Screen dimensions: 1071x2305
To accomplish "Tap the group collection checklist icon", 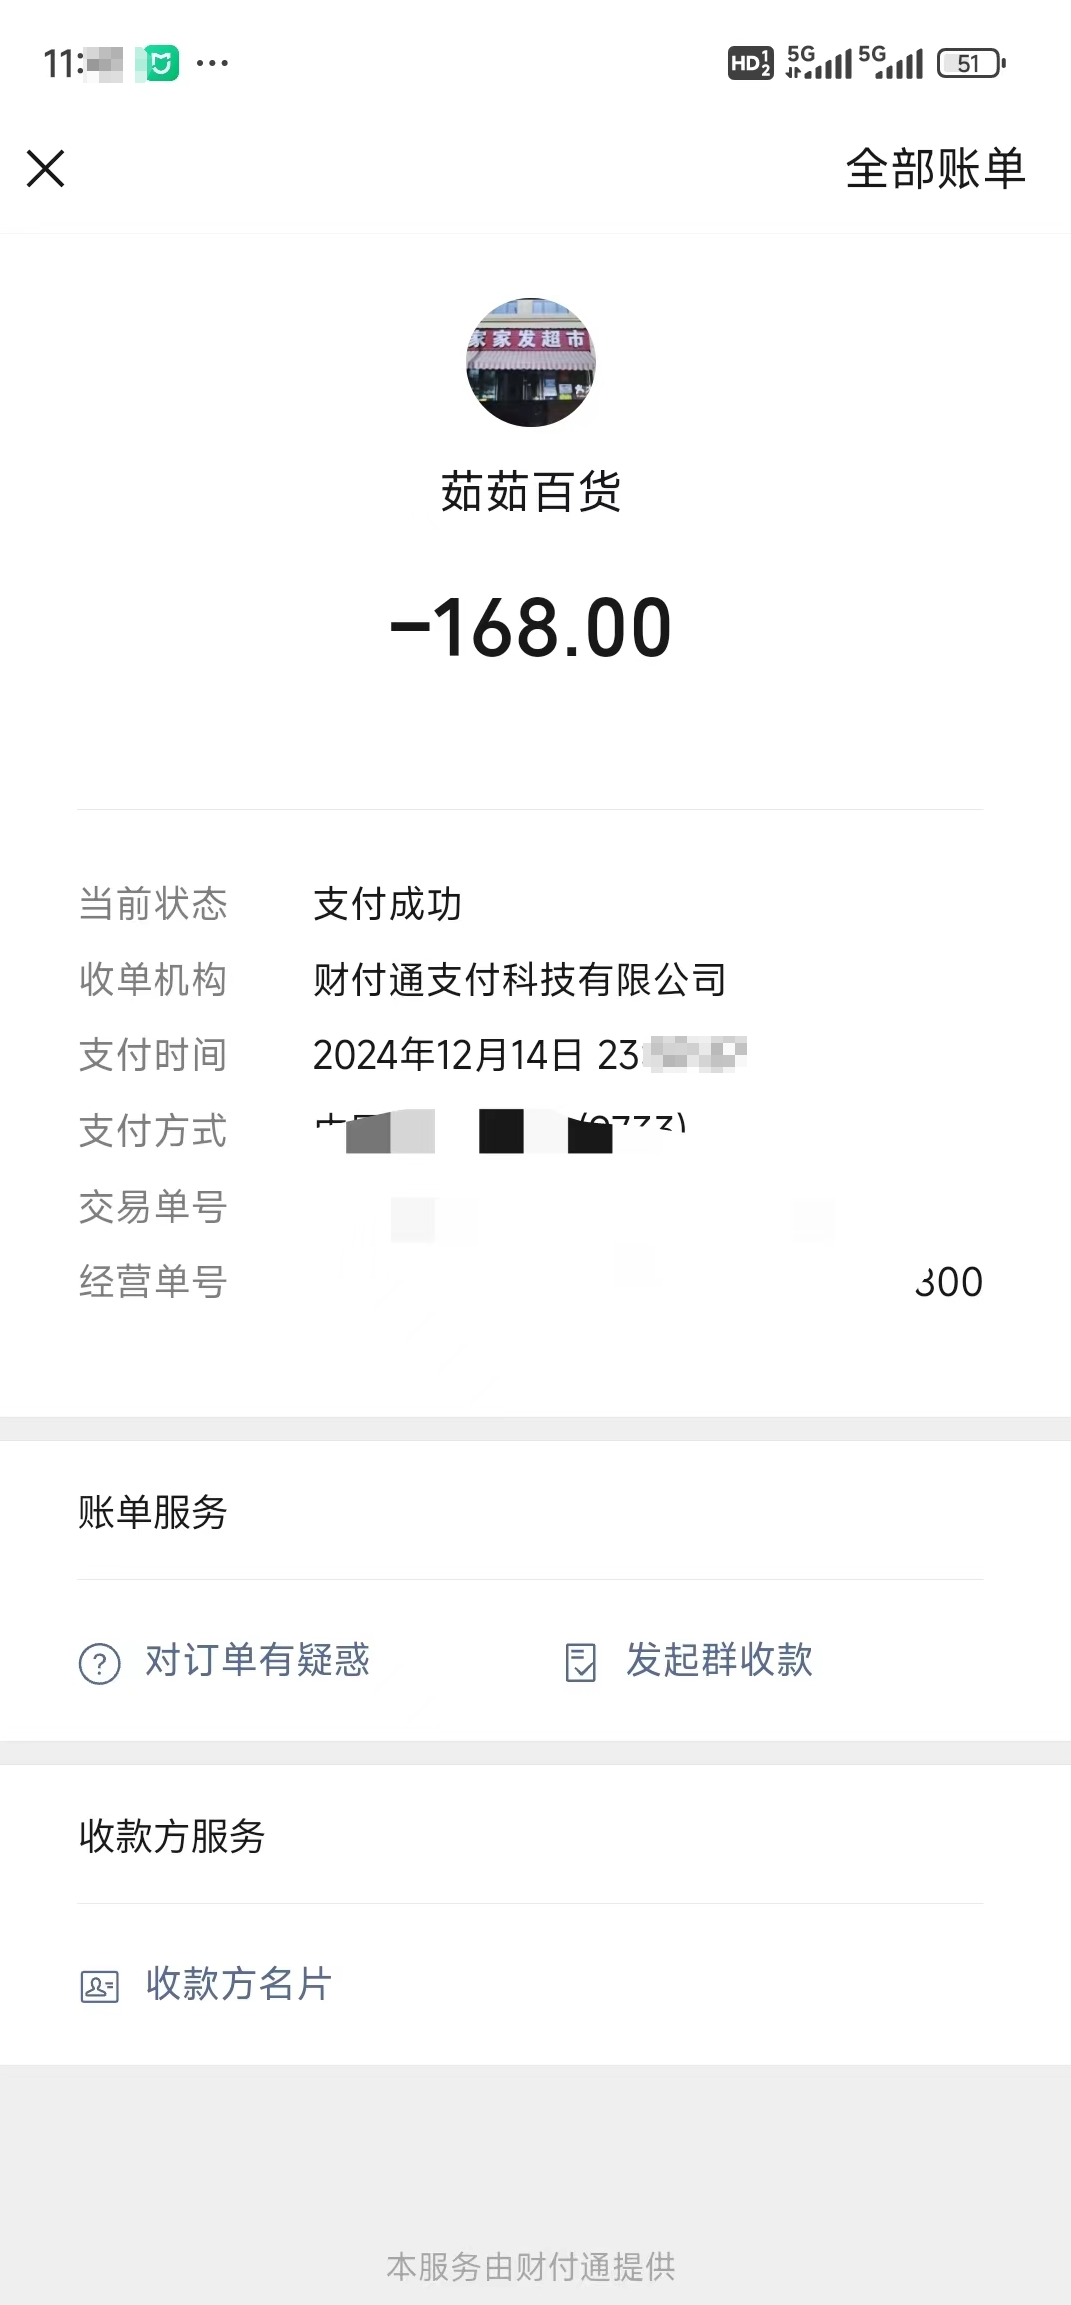I will (x=581, y=1662).
